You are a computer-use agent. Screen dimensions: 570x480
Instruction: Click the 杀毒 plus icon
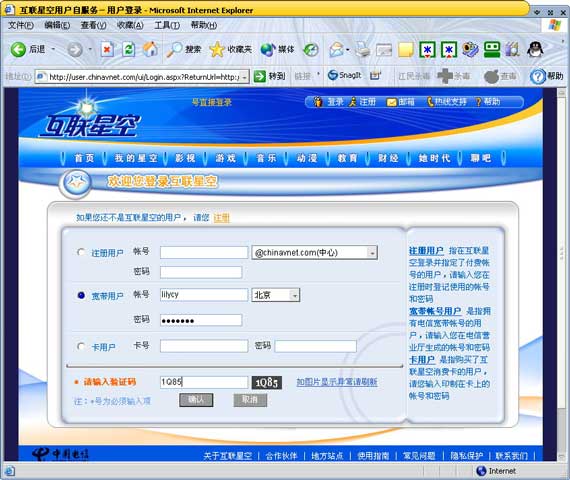point(453,76)
